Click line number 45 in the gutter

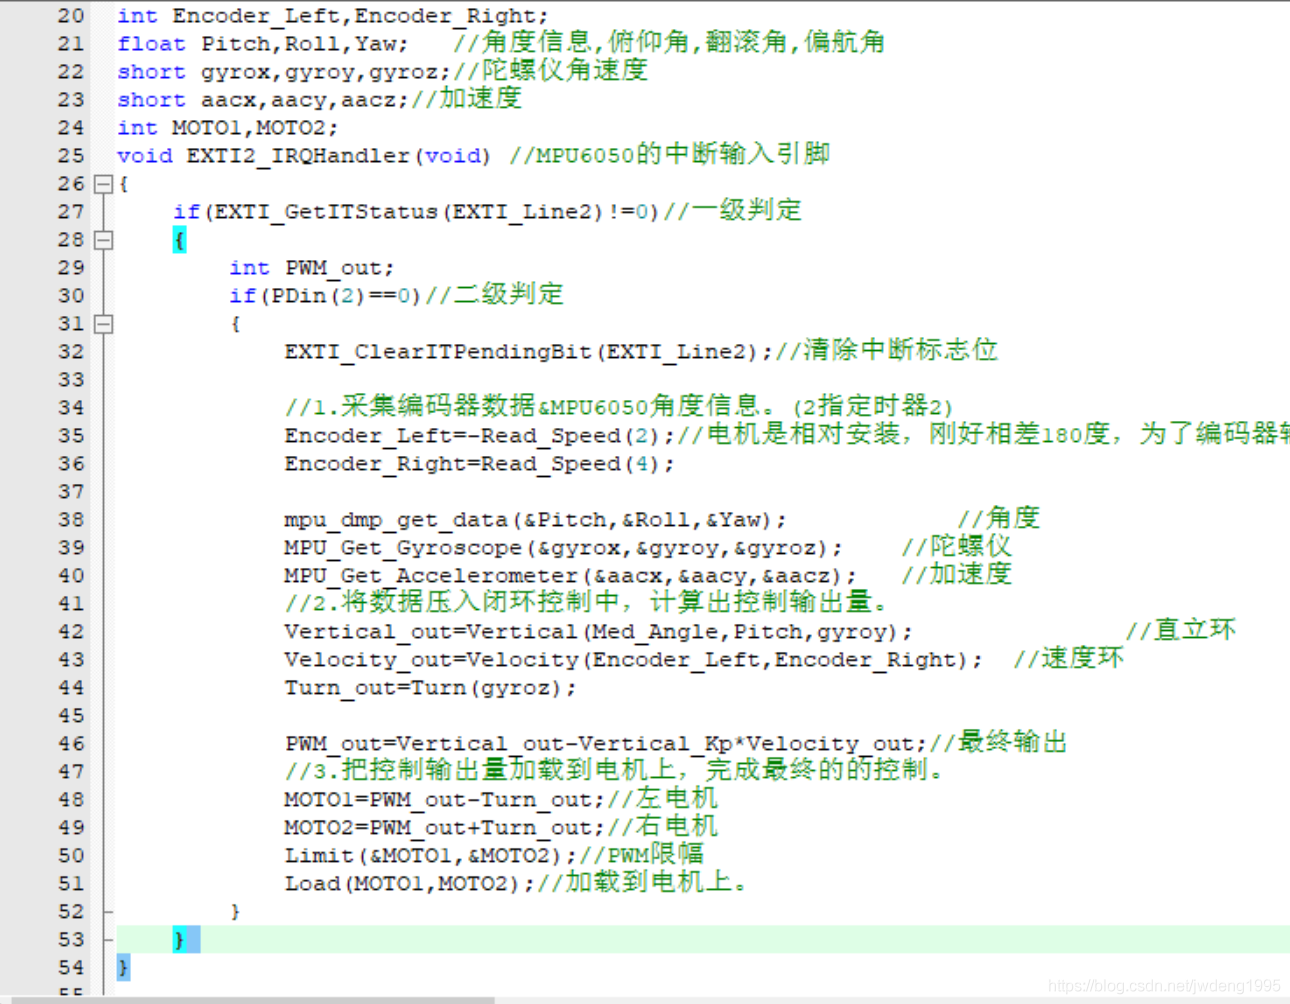pos(71,716)
